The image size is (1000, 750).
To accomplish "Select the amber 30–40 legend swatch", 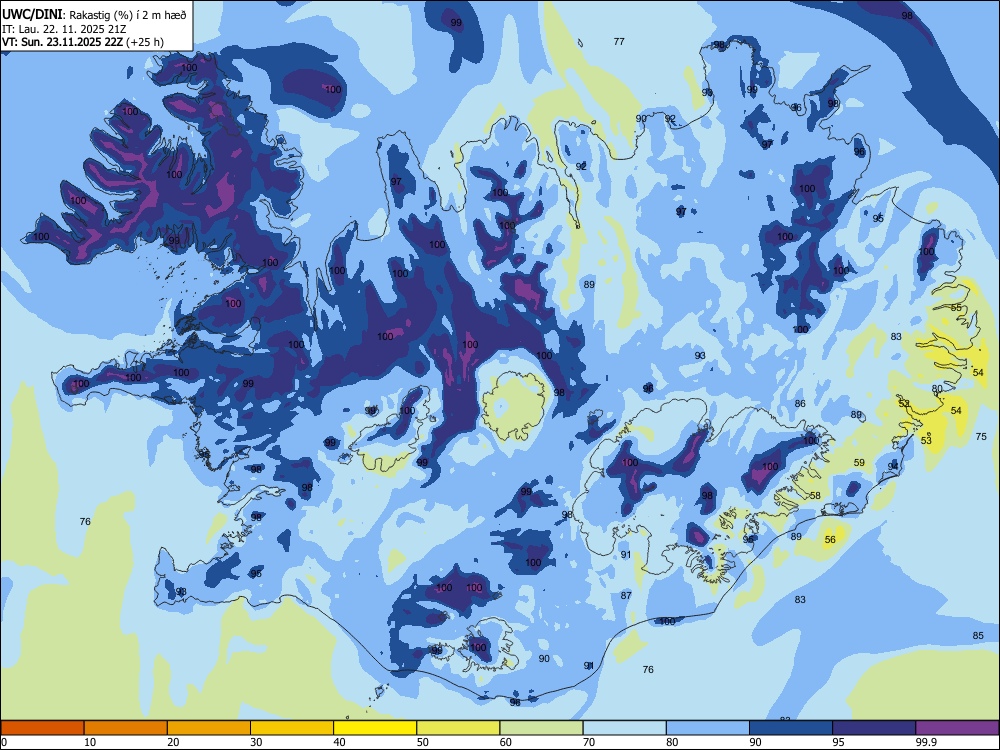I will [292, 728].
